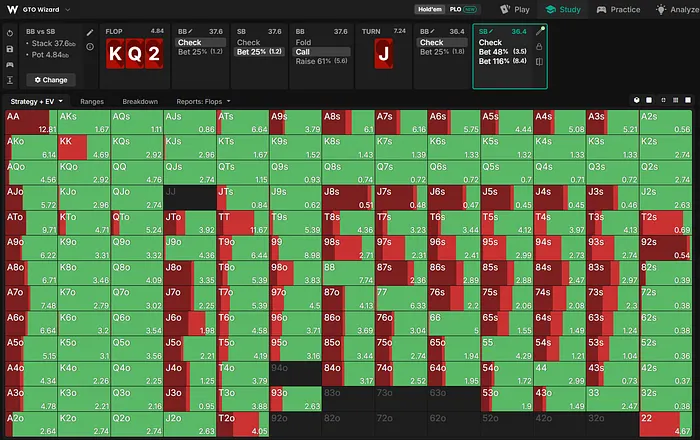Screen dimensions: 700x440
Task: Click the info circle icon beside Stack
Action: click(x=90, y=46)
